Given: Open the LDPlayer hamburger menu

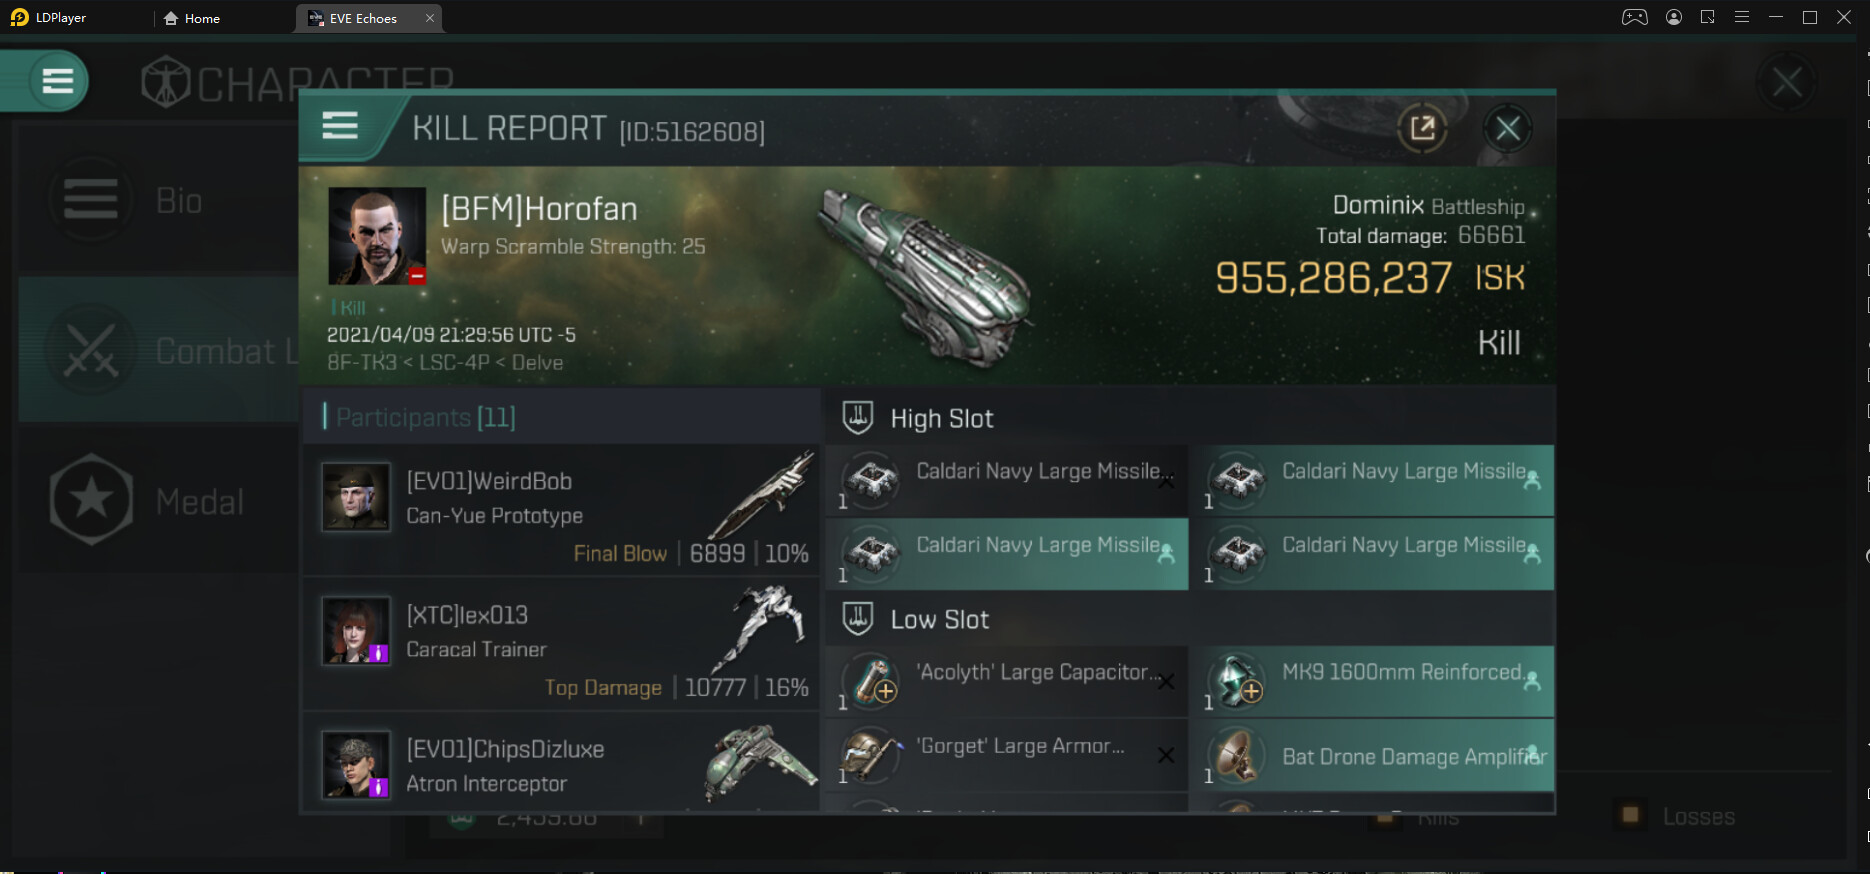Looking at the screenshot, I should tap(1742, 17).
